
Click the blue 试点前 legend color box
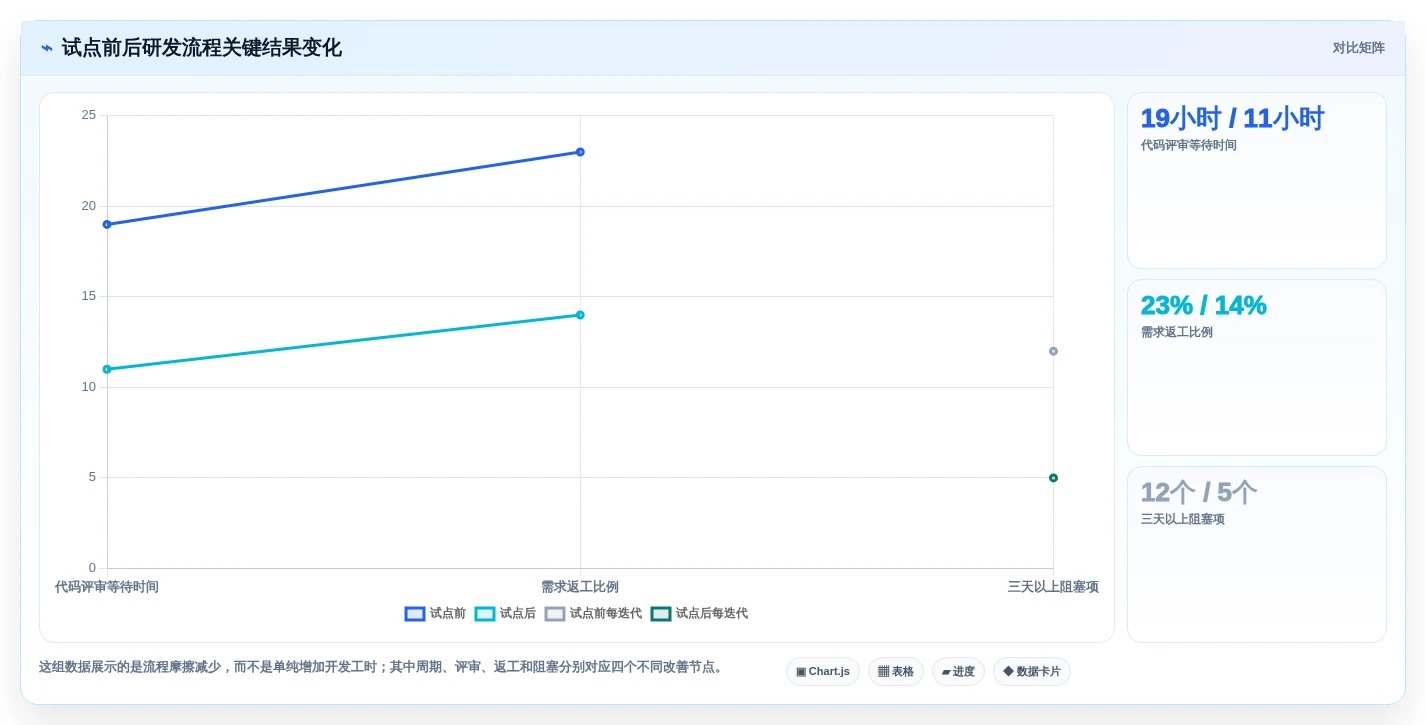pos(415,614)
